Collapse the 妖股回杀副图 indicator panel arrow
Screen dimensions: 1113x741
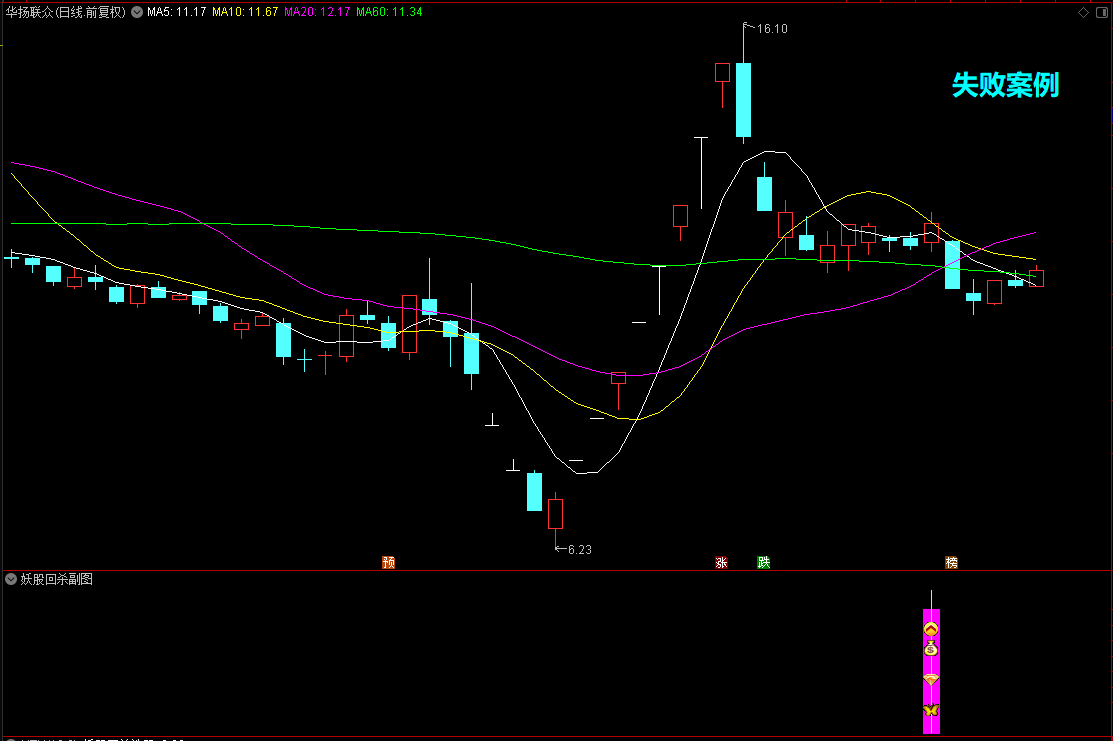11,579
